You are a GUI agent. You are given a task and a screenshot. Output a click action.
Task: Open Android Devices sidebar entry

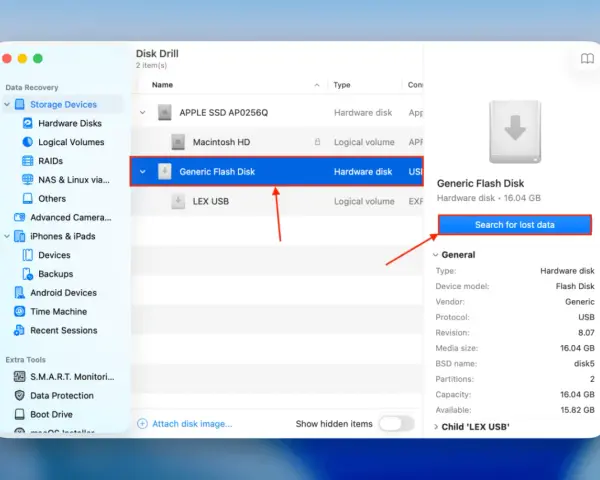(64, 292)
